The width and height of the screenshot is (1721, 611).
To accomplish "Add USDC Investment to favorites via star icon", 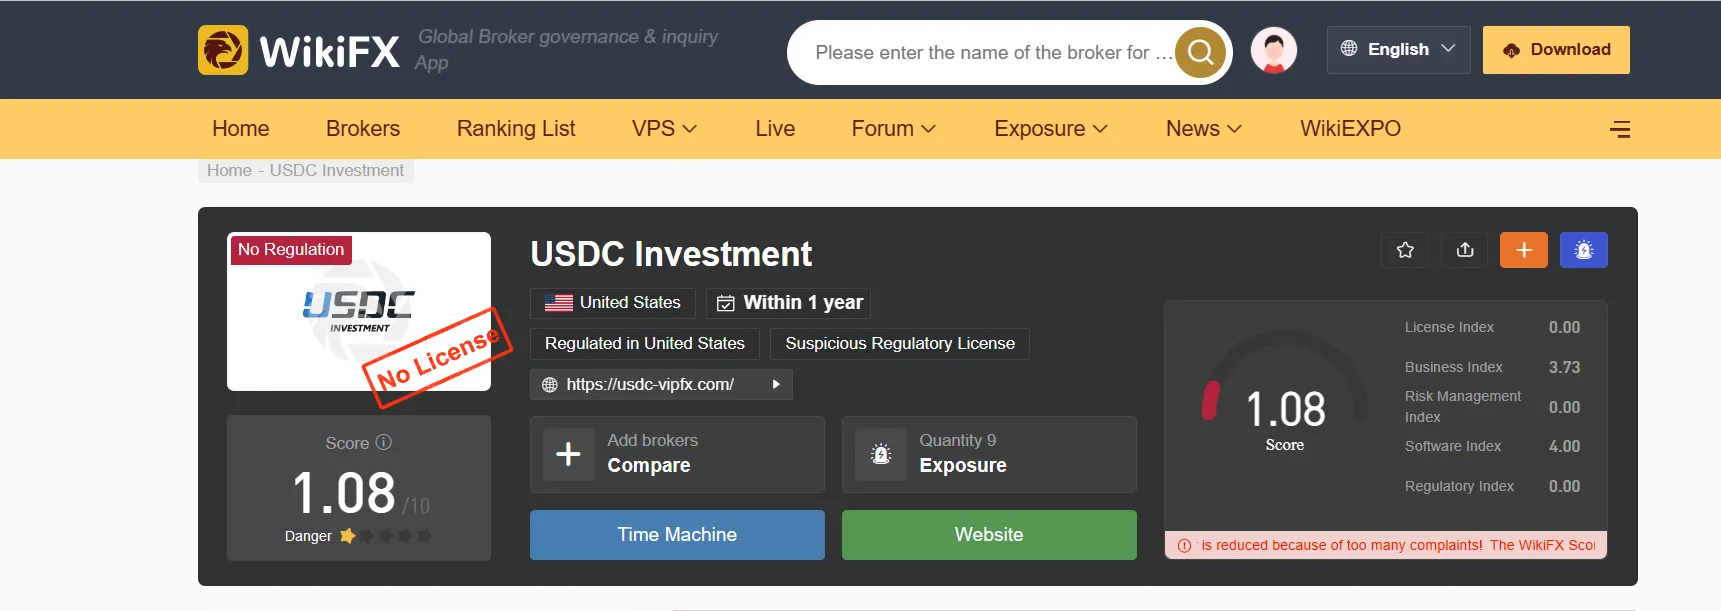I will (x=1405, y=250).
